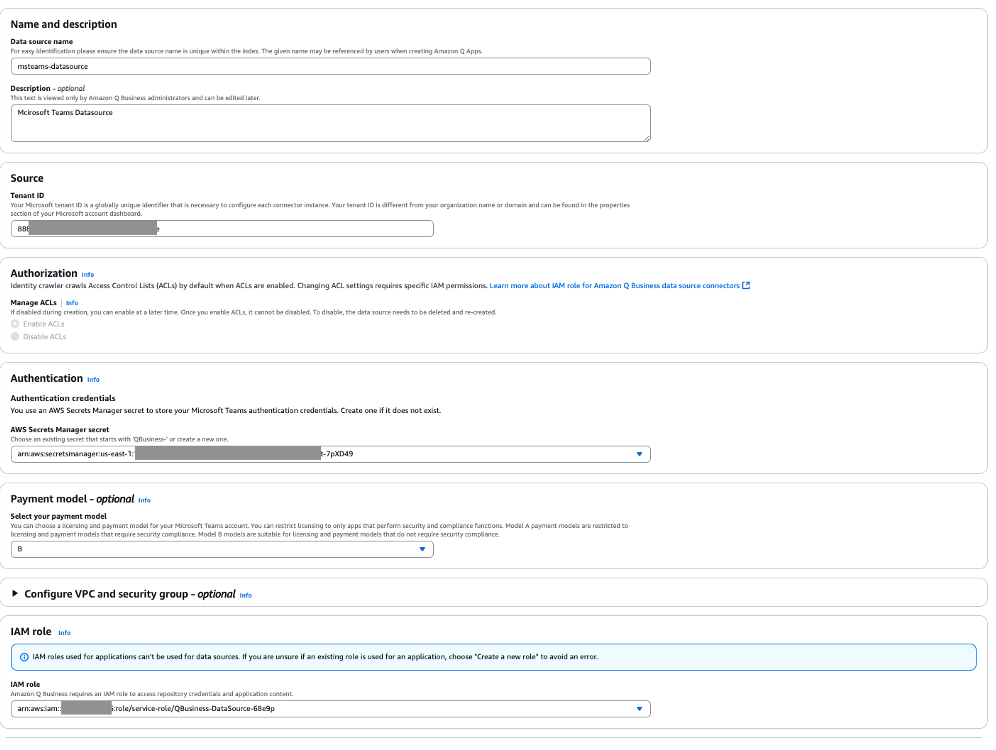The image size is (996, 750).
Task: Edit the Description text area
Action: click(x=330, y=123)
